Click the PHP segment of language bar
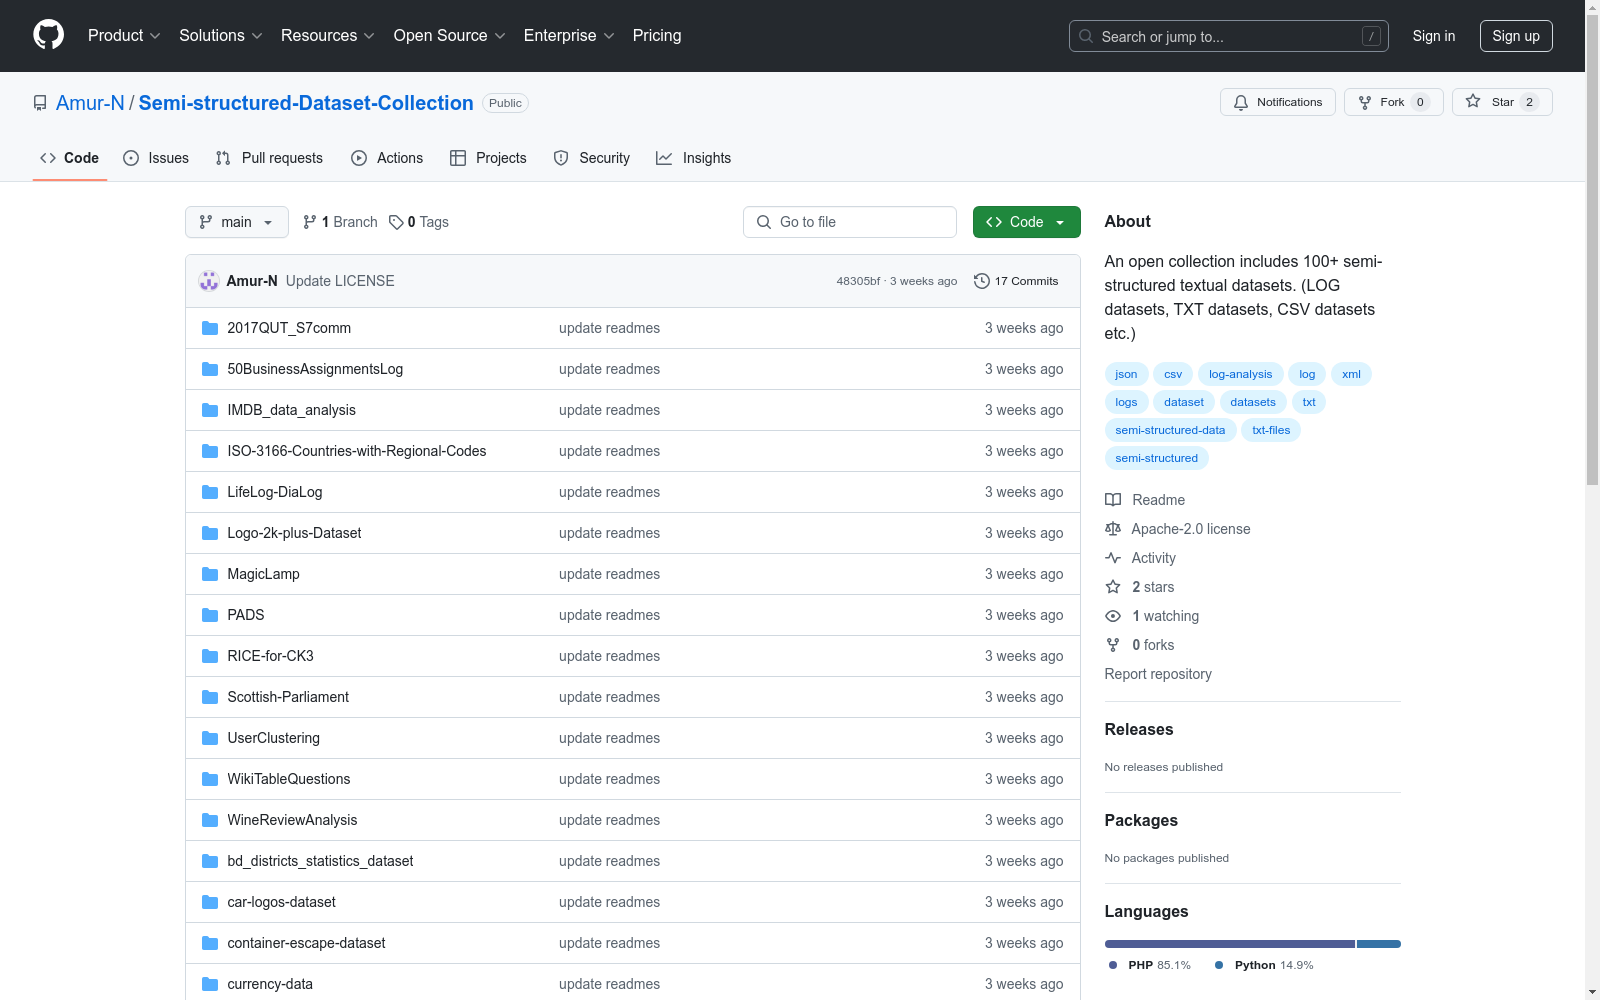Viewport: 1600px width, 1000px height. pos(1230,944)
